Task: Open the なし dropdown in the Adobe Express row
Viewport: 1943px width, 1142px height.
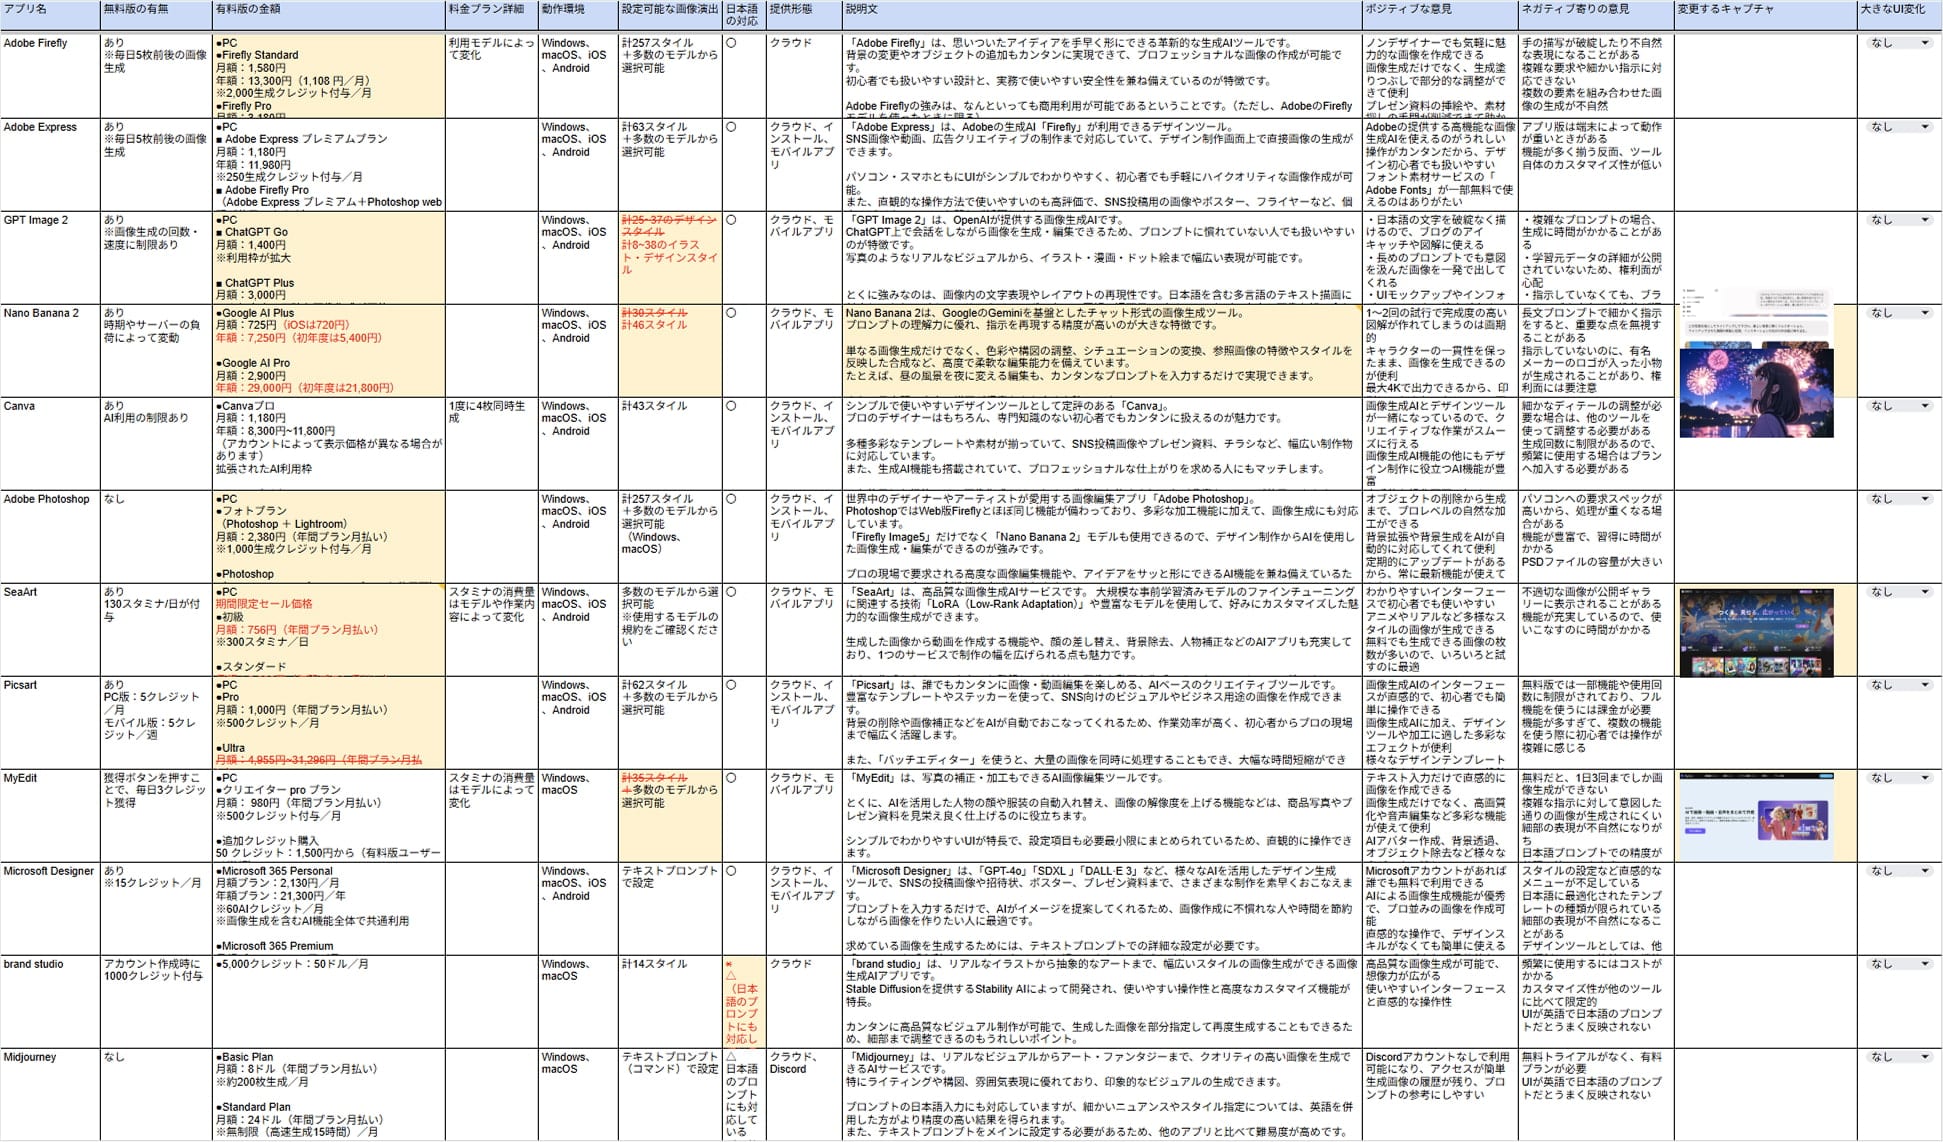Action: (x=1899, y=127)
